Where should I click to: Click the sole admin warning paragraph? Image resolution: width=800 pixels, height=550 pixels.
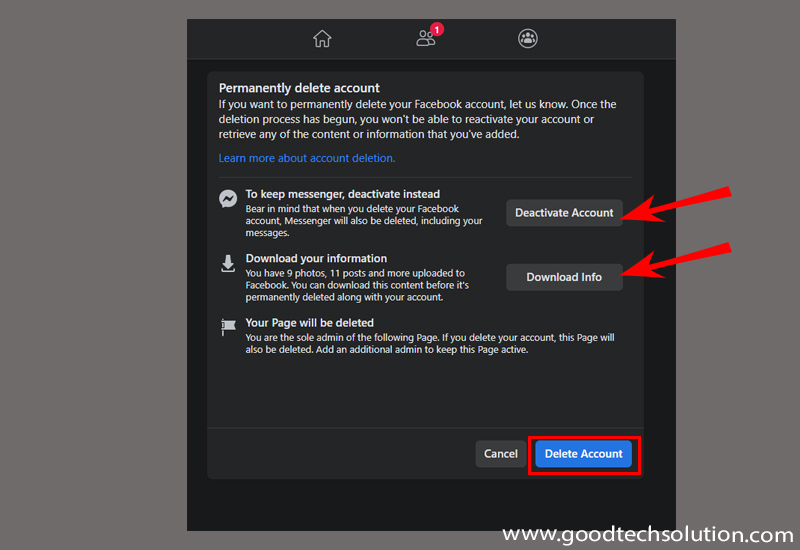tap(430, 343)
